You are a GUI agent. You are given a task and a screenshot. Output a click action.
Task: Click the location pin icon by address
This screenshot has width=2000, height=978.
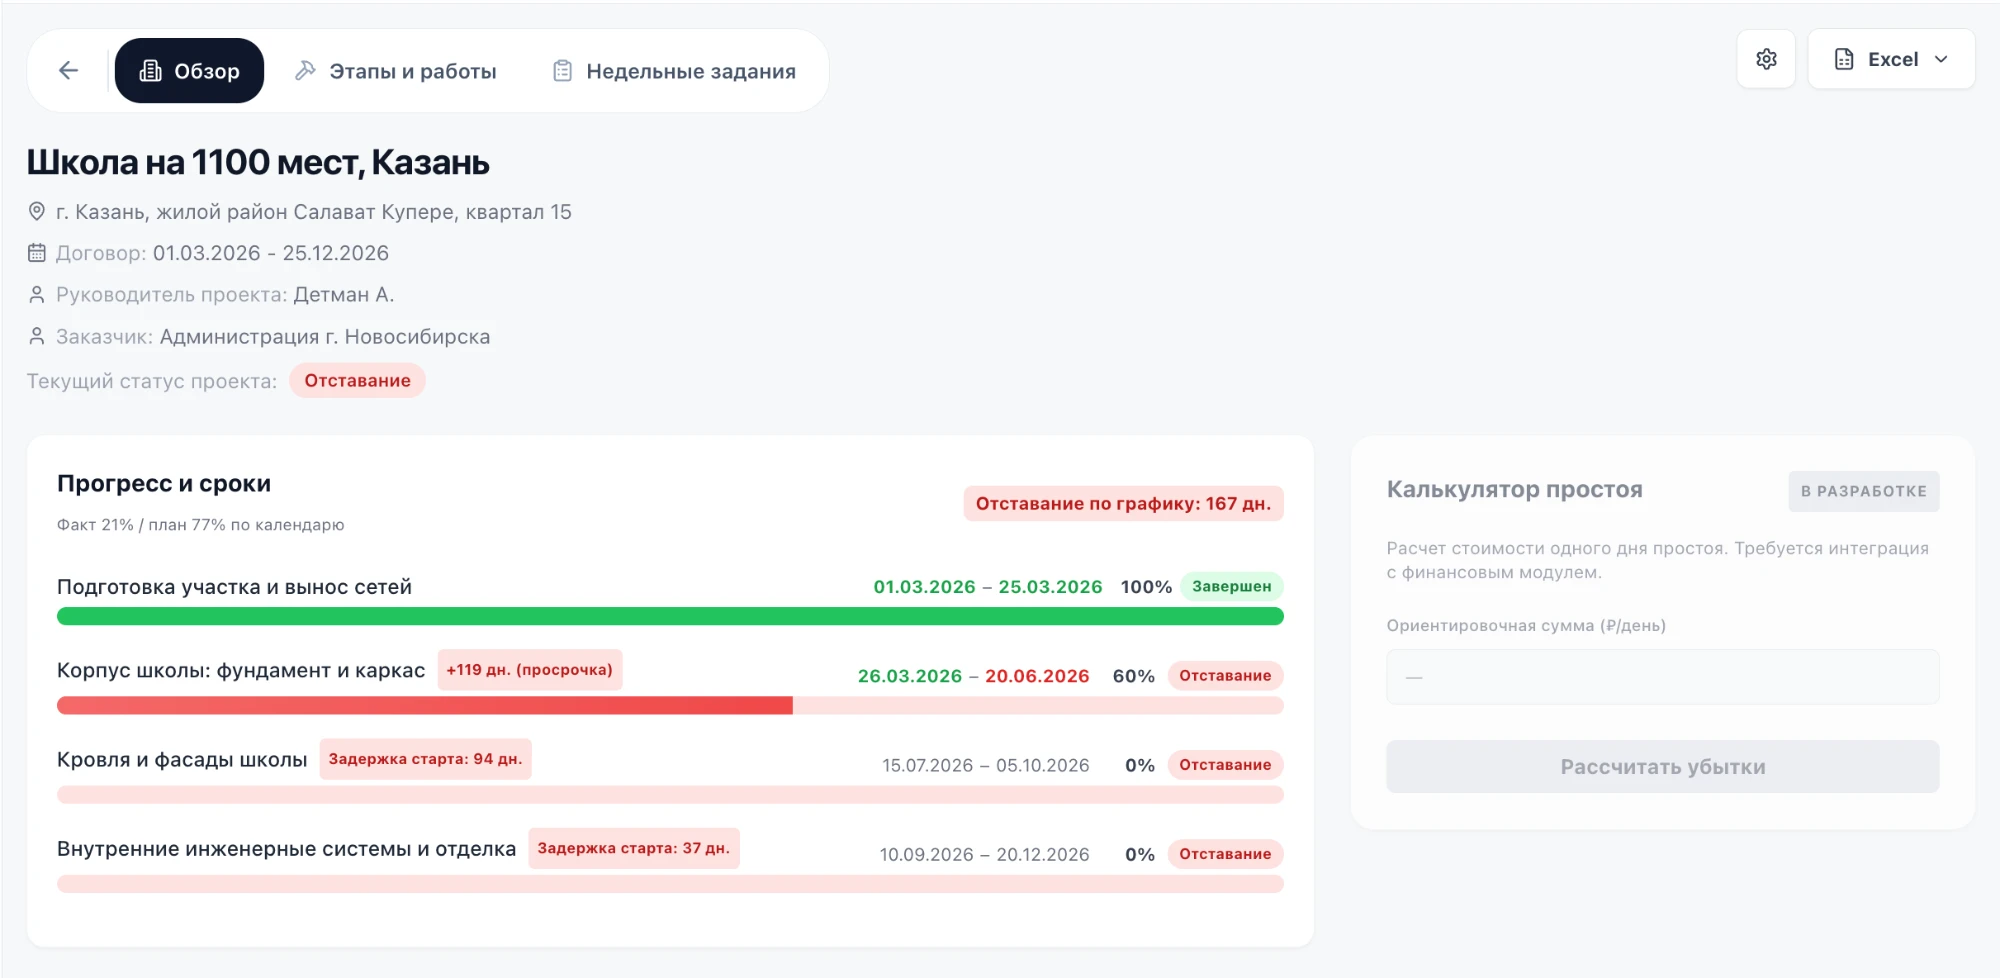click(37, 212)
